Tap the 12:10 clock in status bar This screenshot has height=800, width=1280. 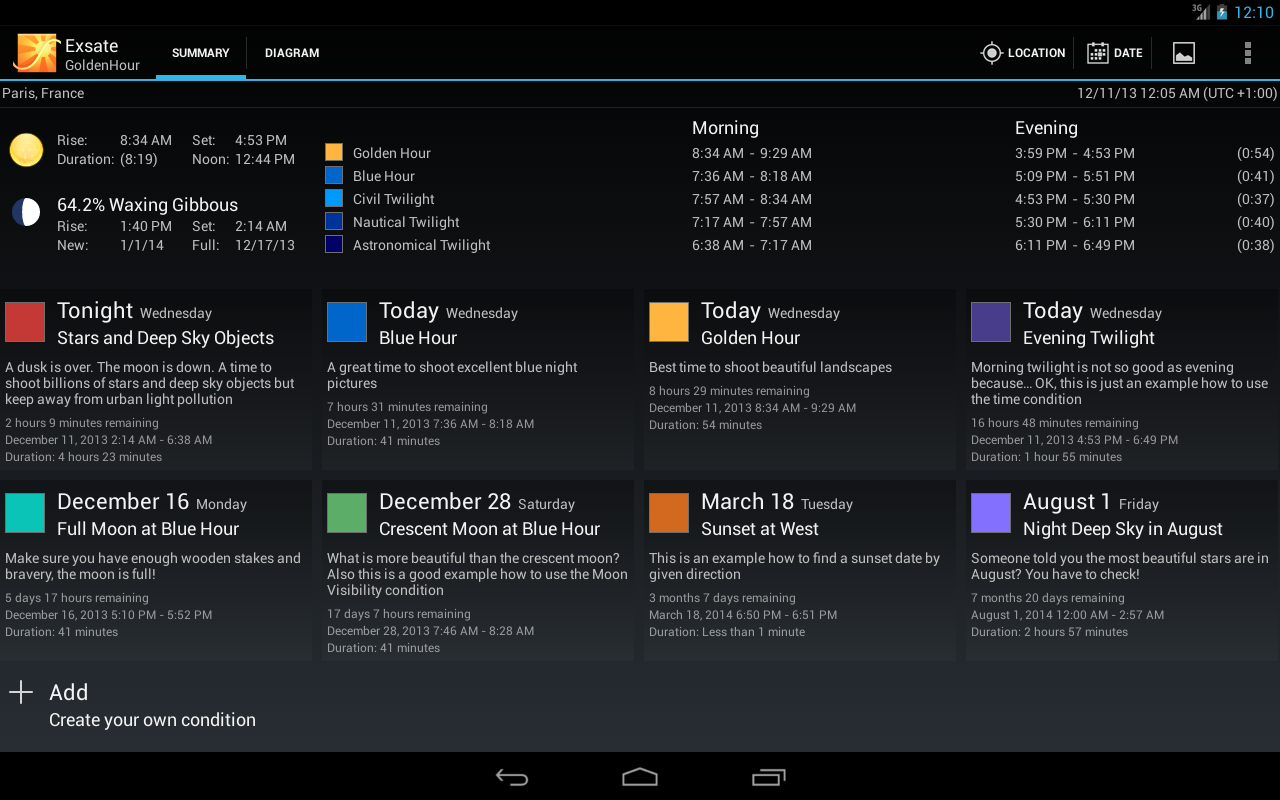(x=1254, y=12)
